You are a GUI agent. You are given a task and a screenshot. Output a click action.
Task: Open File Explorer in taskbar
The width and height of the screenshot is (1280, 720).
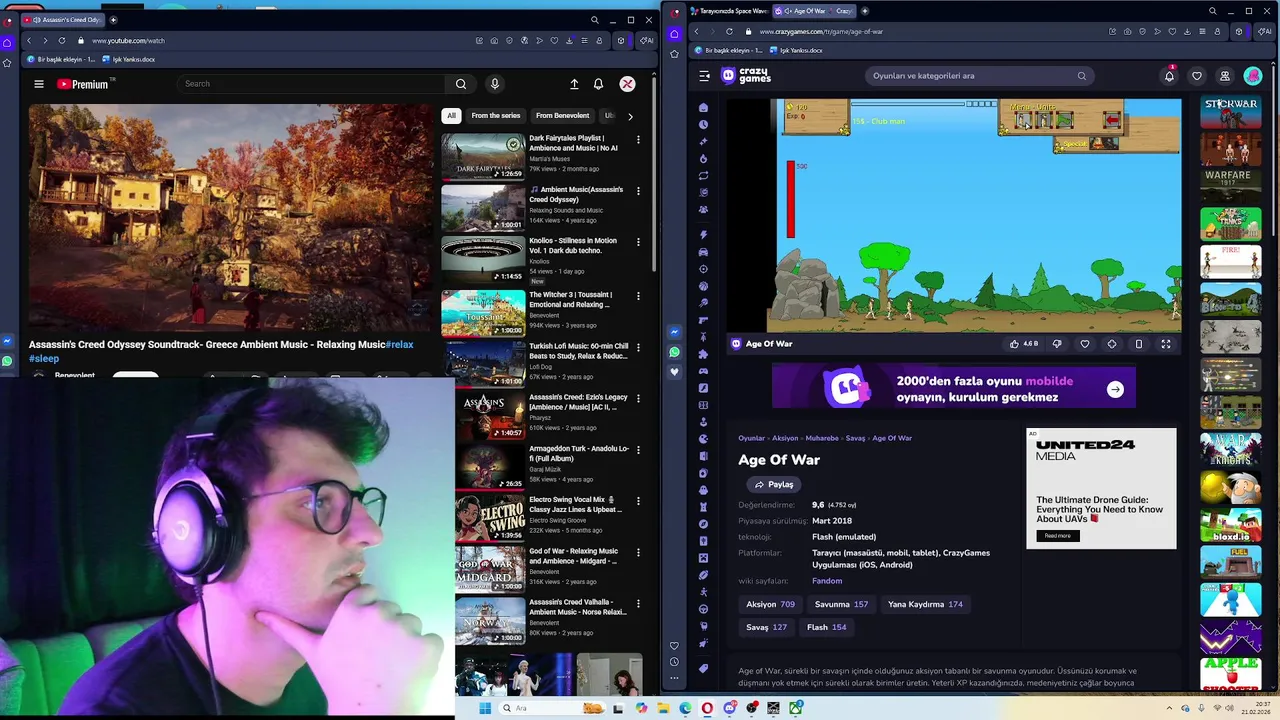pos(663,708)
